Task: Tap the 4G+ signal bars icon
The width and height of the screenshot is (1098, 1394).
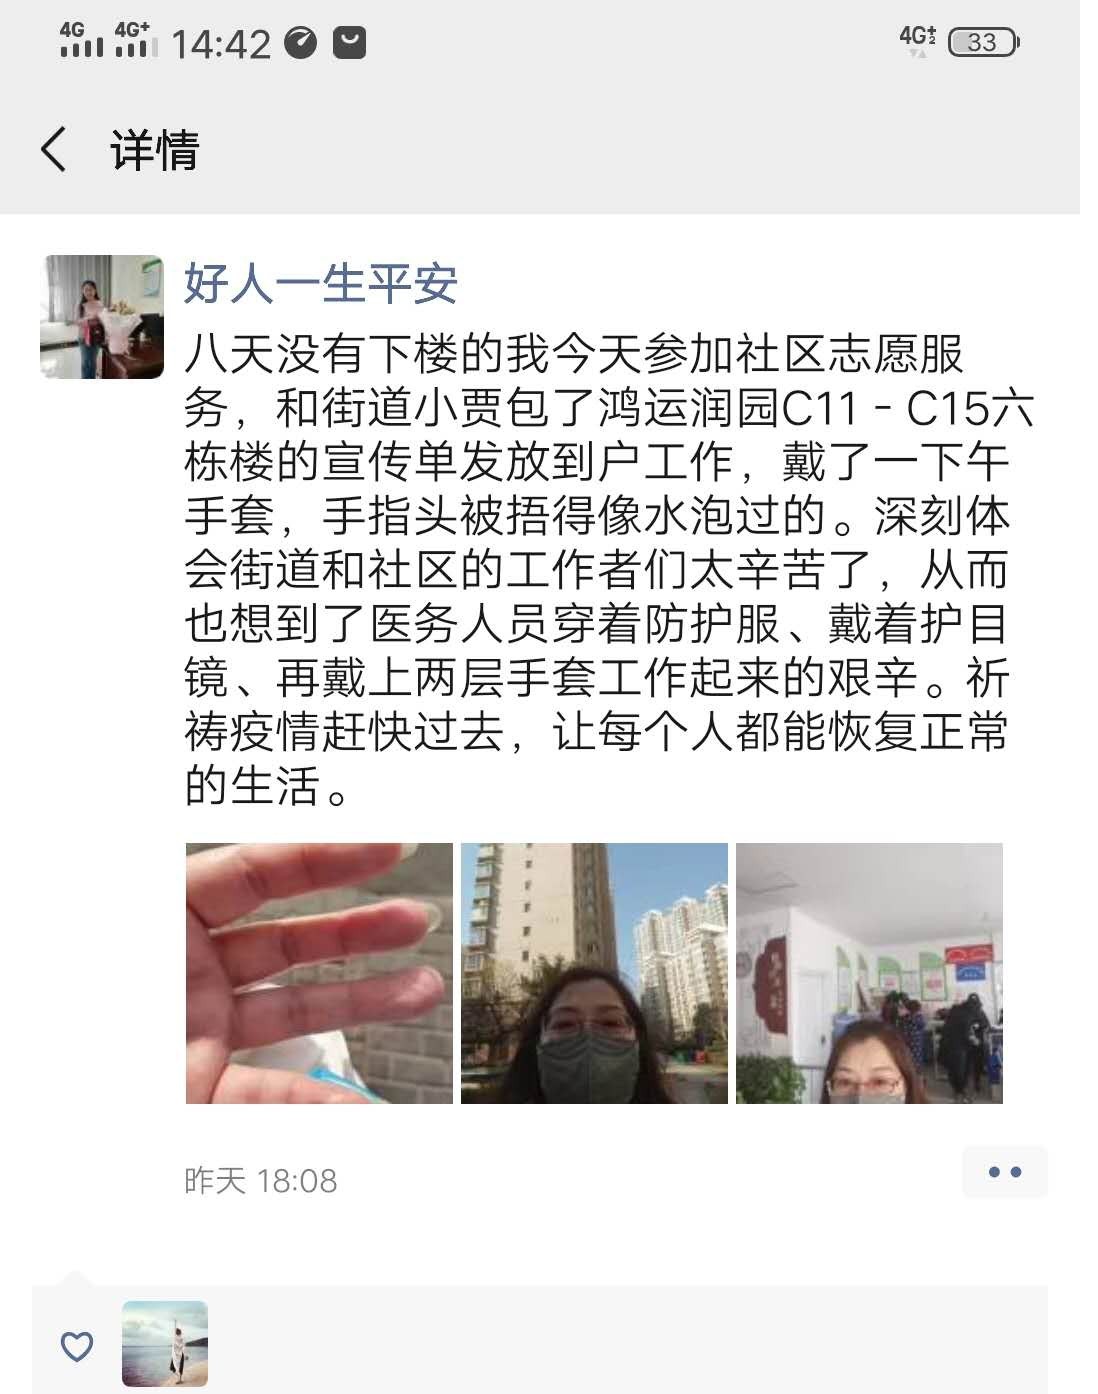Action: point(135,40)
